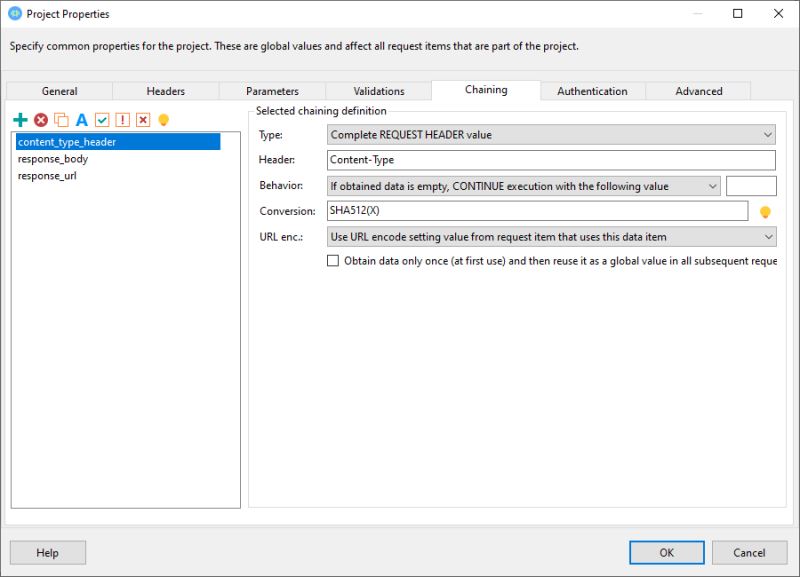The image size is (800, 577).
Task: Select content_type_header in the list
Action: click(118, 142)
